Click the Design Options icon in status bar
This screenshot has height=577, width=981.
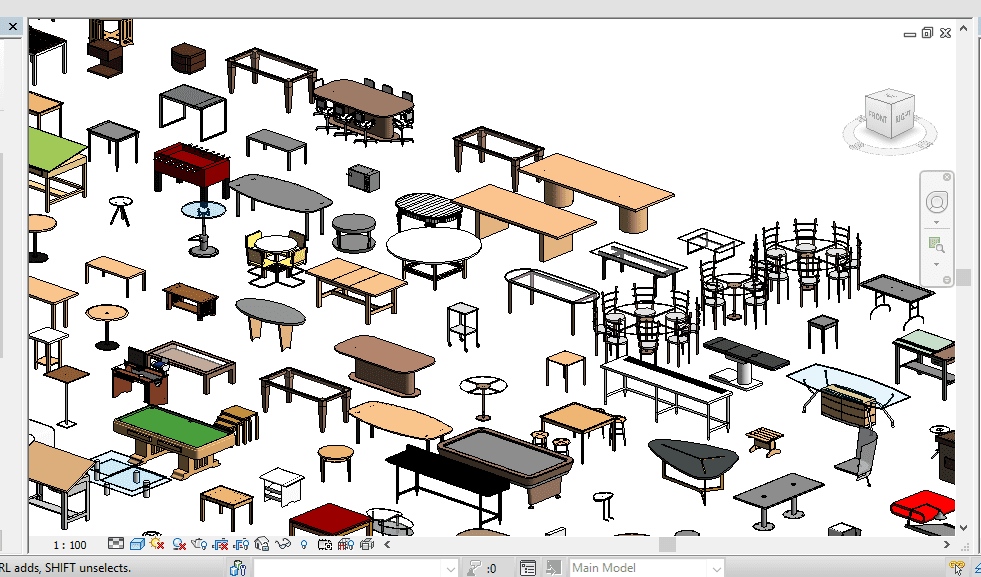528,568
